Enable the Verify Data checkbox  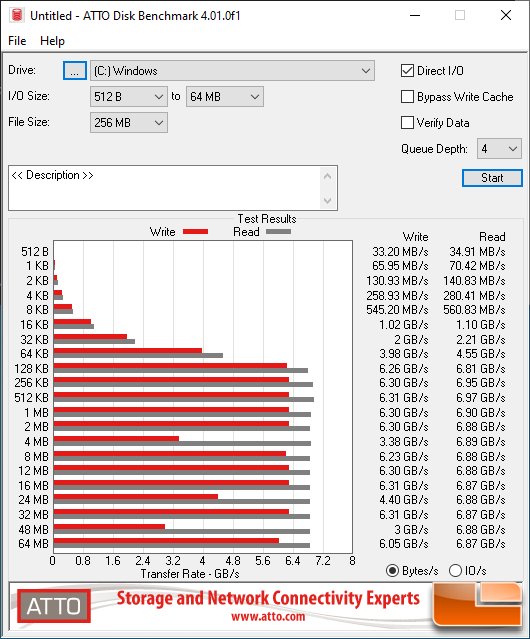pyautogui.click(x=407, y=123)
